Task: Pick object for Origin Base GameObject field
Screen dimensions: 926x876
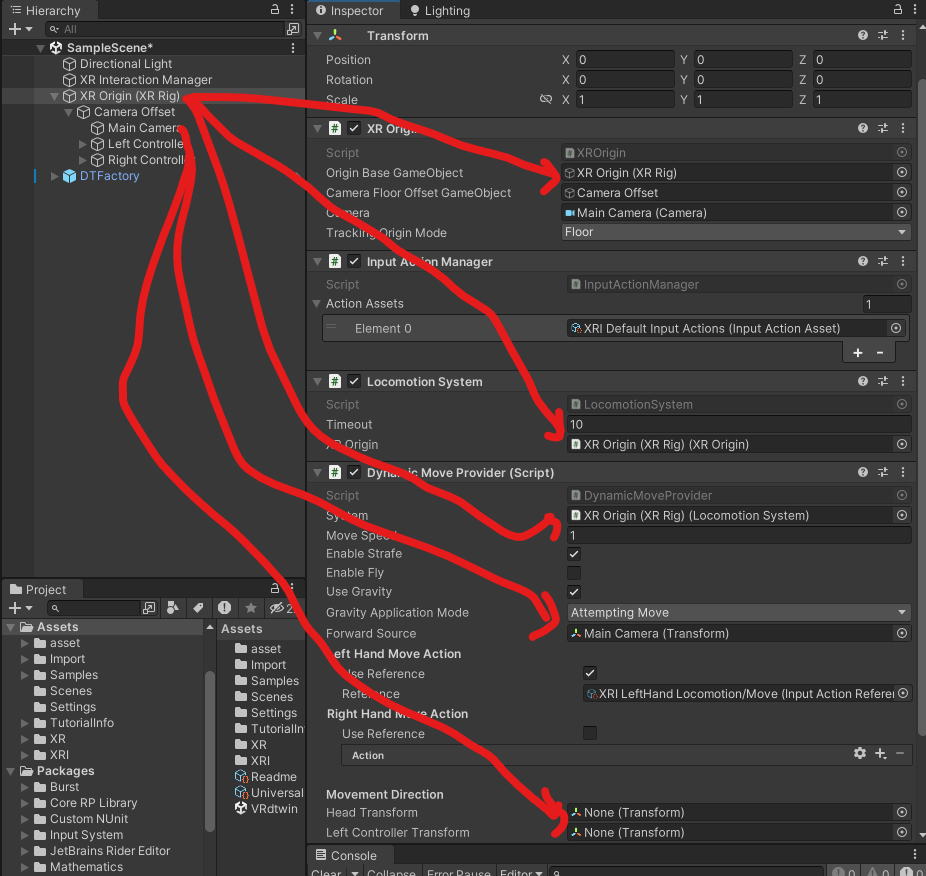Action: [902, 172]
